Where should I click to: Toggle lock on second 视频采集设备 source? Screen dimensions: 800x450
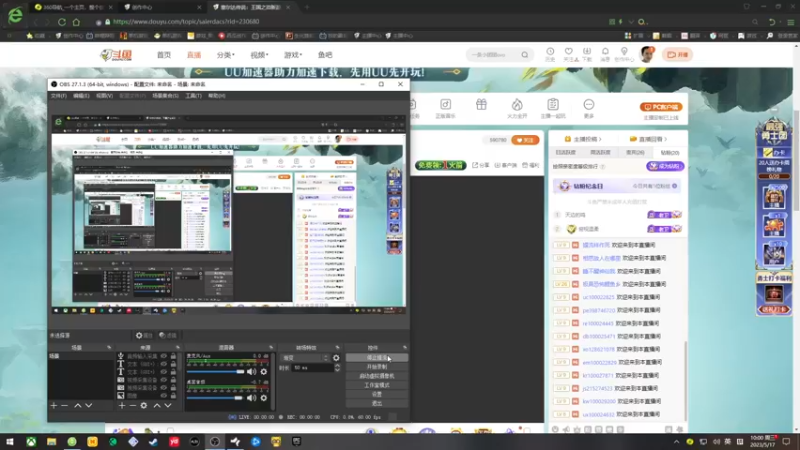pyautogui.click(x=173, y=388)
